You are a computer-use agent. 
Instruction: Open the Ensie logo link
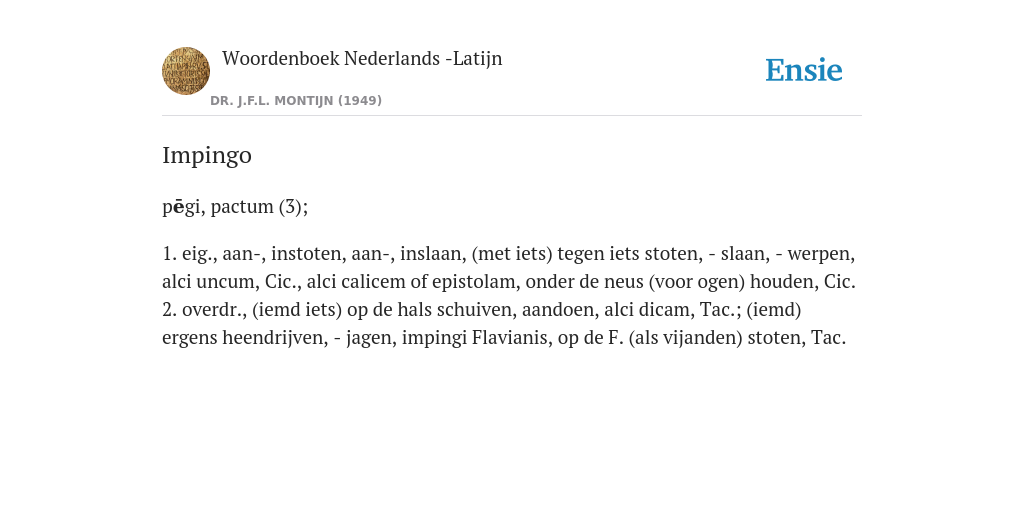804,71
